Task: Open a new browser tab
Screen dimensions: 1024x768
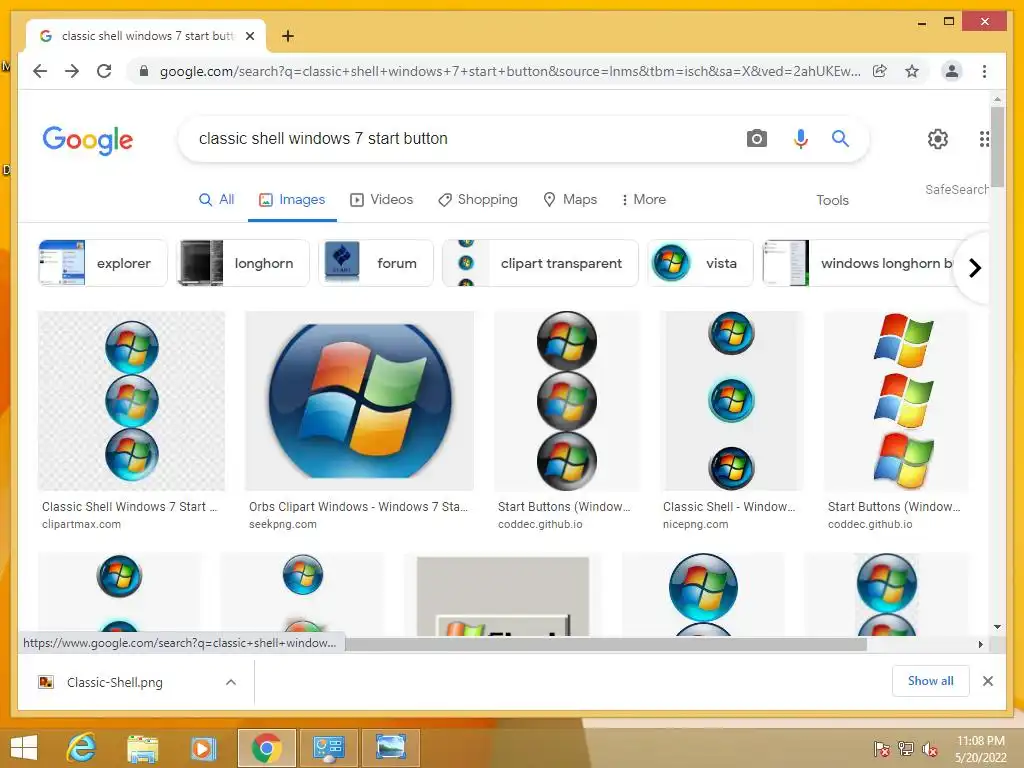Action: click(287, 36)
